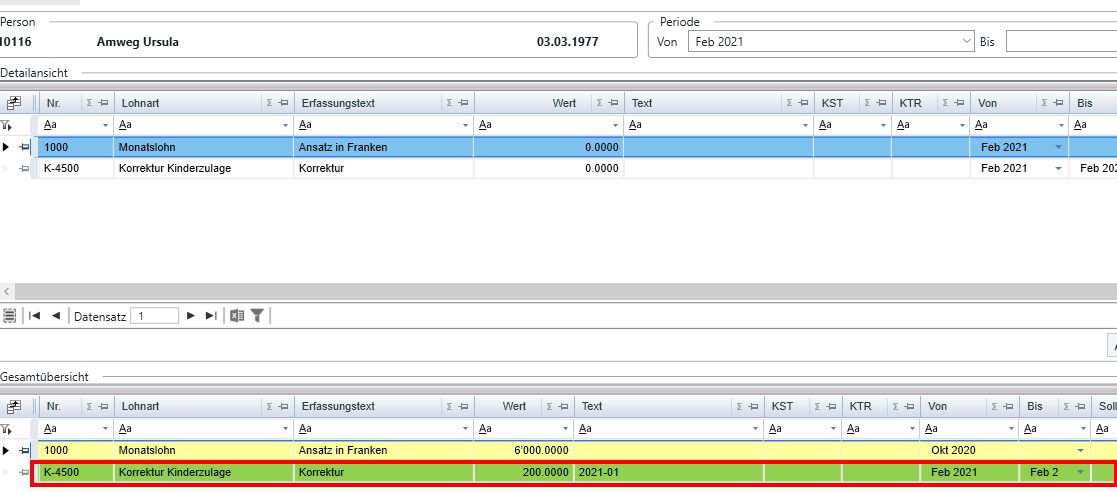Click the sigma icon in Detailansicht KST column
The height and width of the screenshot is (492, 1117).
(868, 103)
